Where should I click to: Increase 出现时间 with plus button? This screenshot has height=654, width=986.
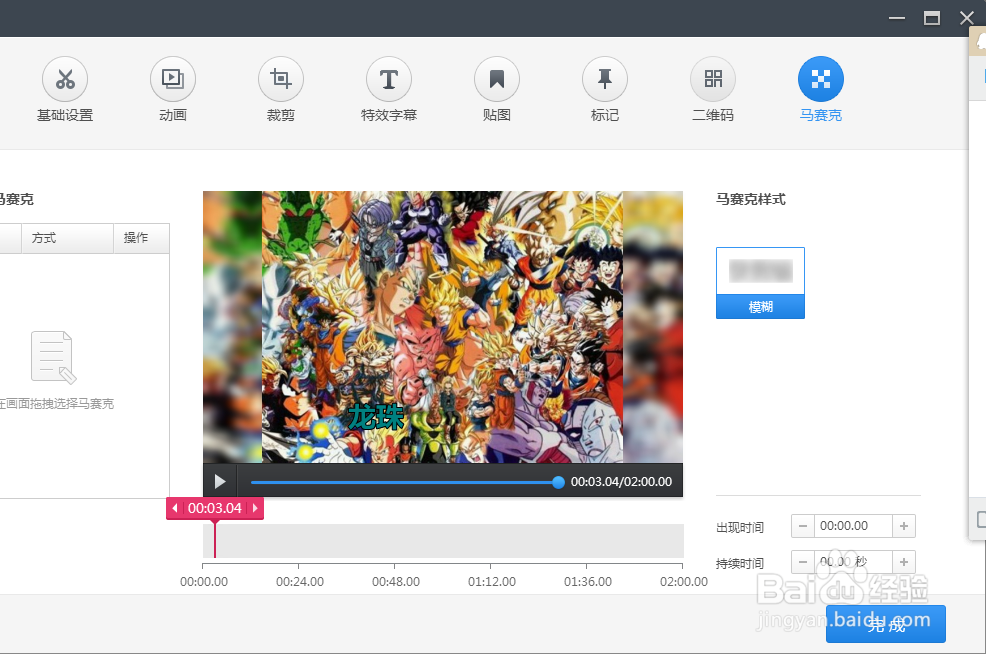point(904,526)
